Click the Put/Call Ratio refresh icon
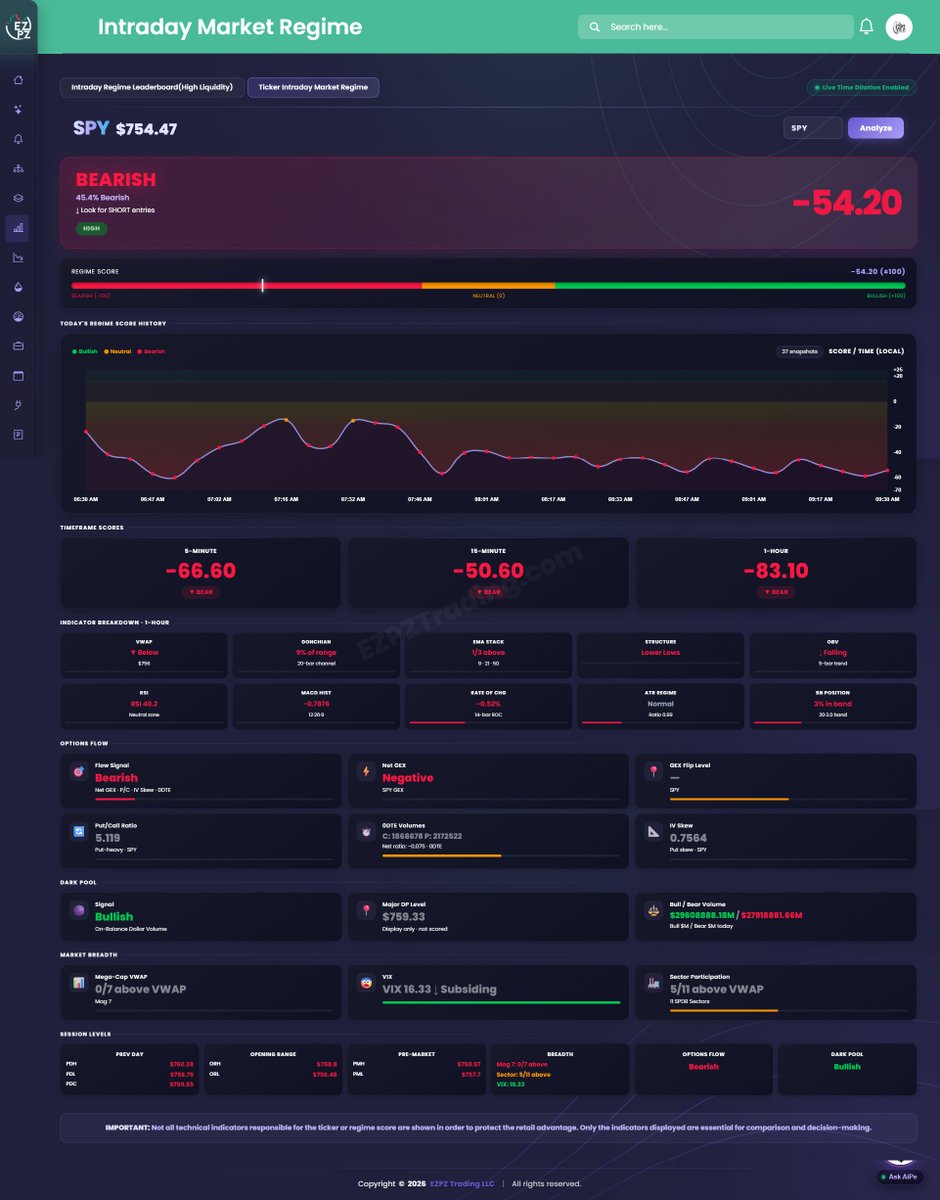This screenshot has height=1200, width=940. click(x=78, y=831)
